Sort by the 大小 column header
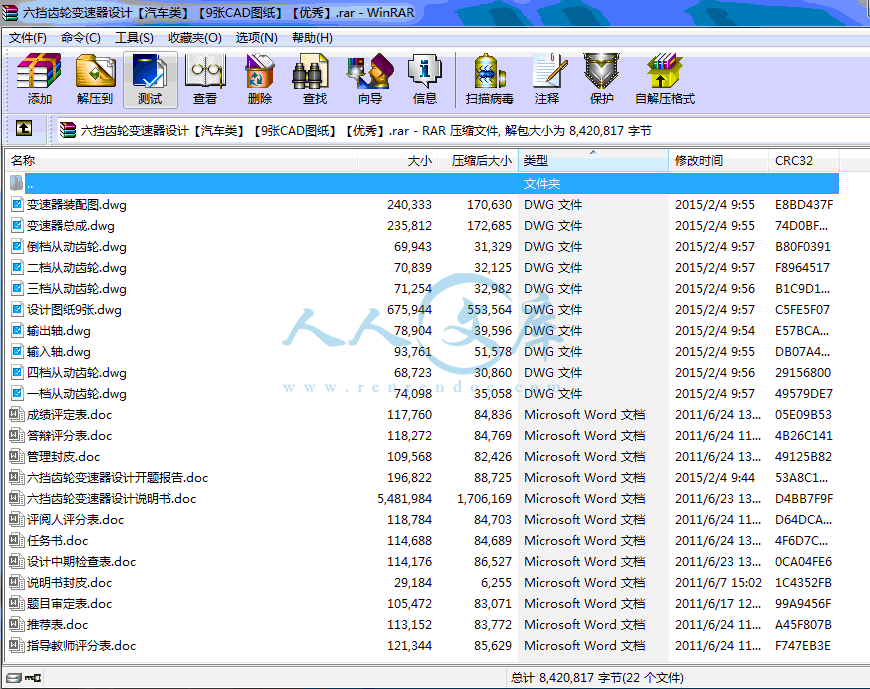 pyautogui.click(x=397, y=160)
